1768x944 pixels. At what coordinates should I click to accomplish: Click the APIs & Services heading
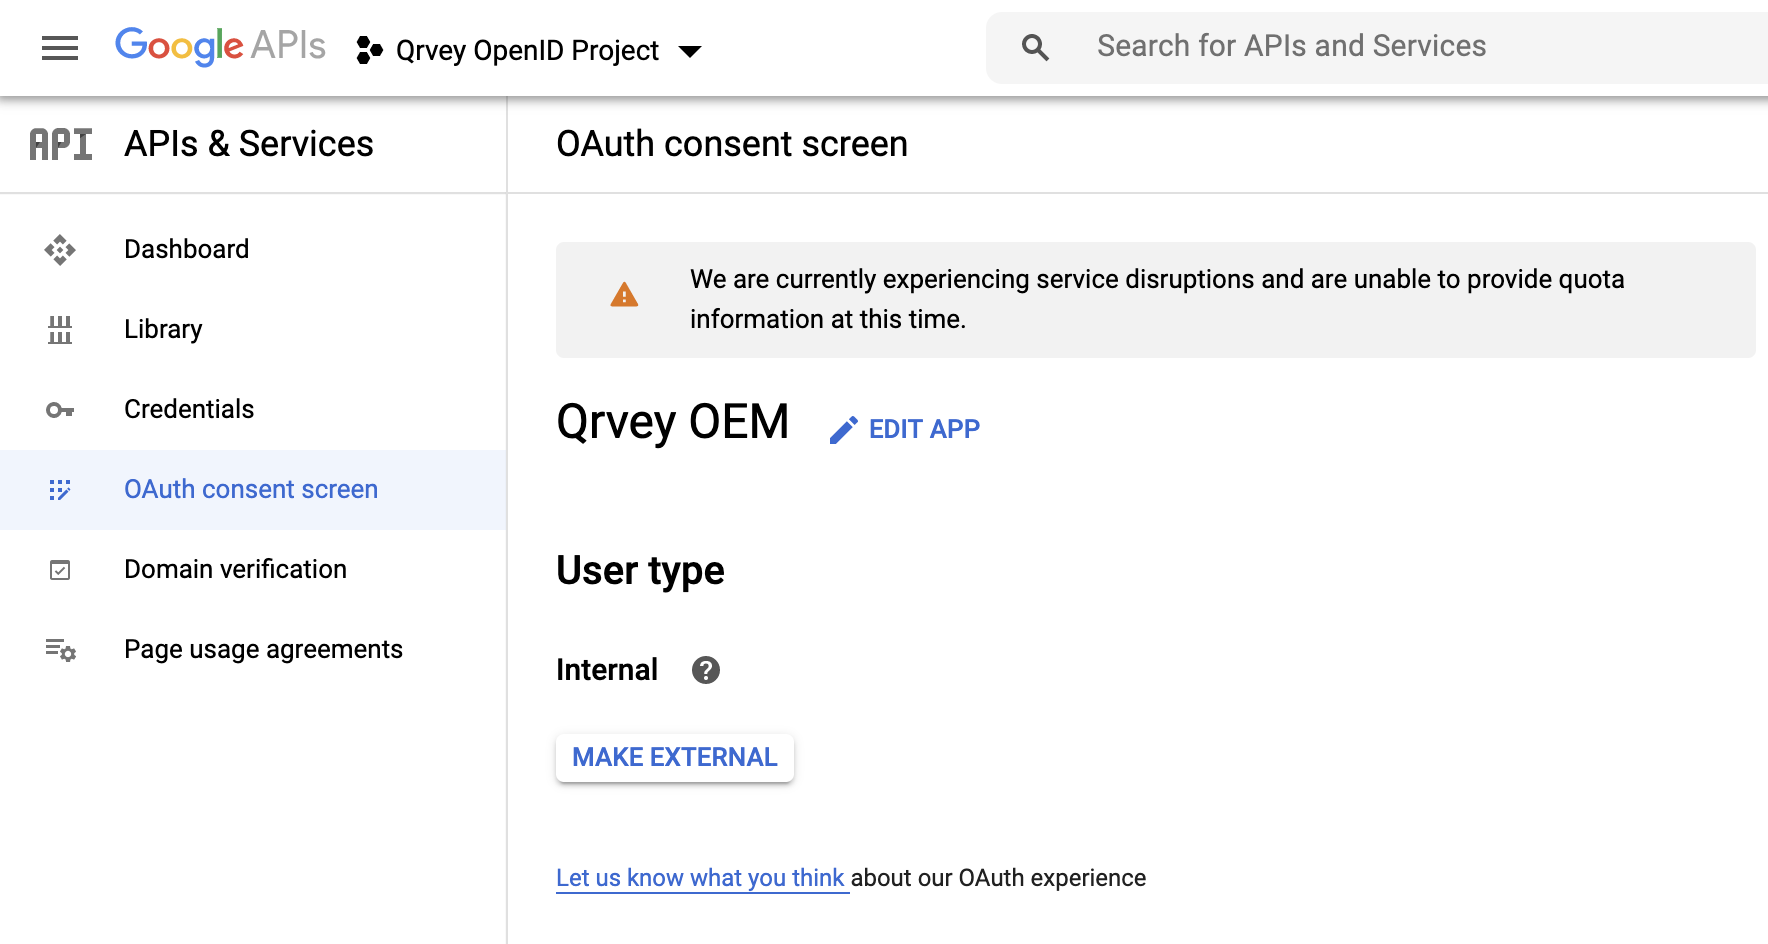point(249,144)
